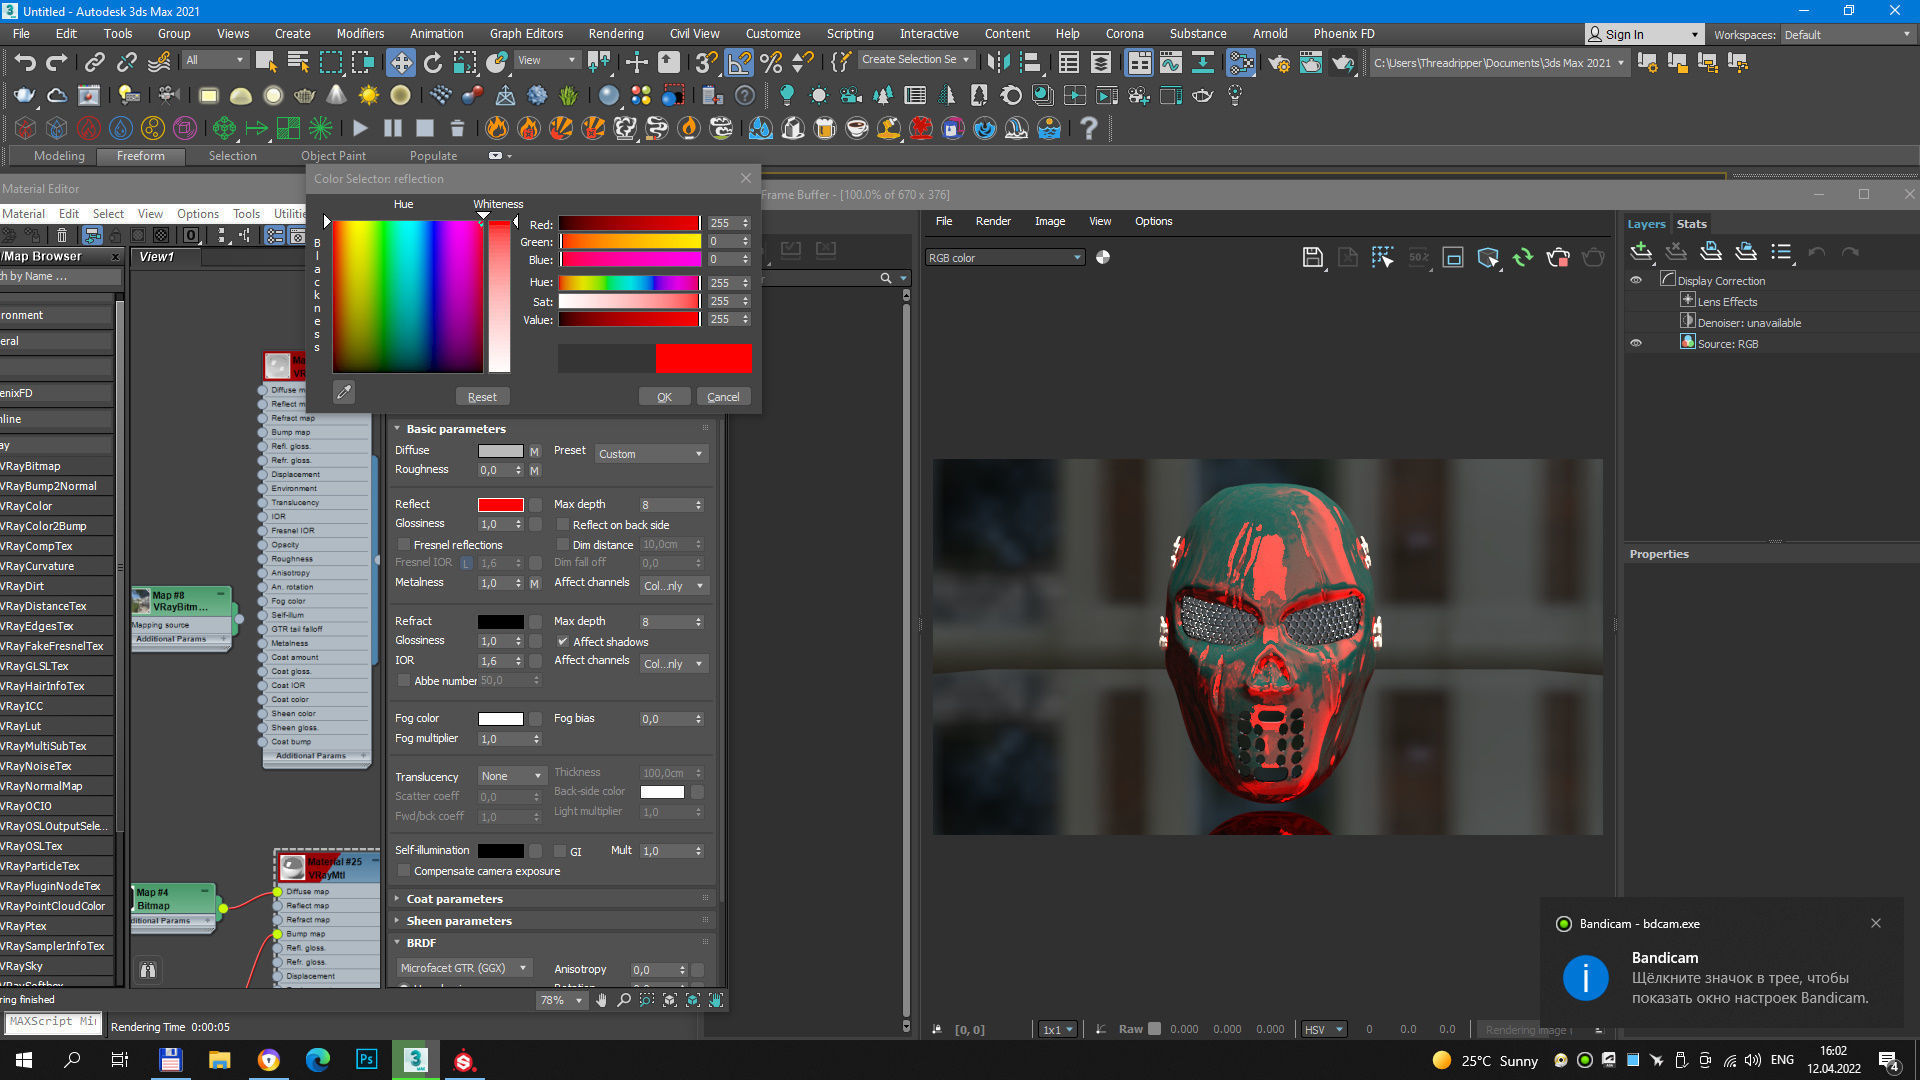Select the Select and Move tool
This screenshot has height=1080, width=1920.
[x=400, y=63]
